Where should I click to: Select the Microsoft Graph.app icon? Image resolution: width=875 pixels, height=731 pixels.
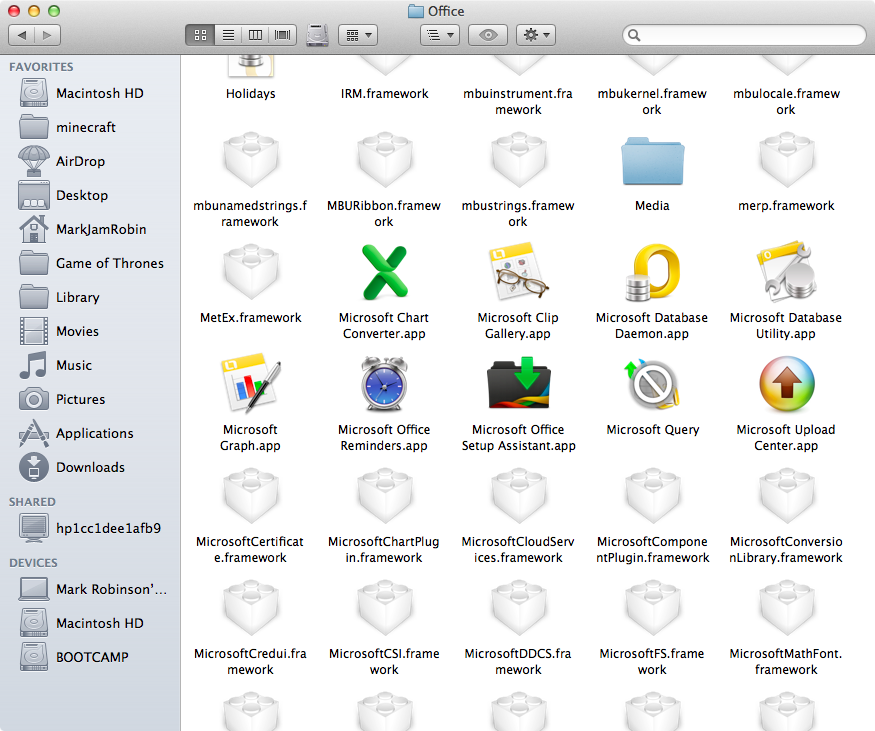[251, 384]
